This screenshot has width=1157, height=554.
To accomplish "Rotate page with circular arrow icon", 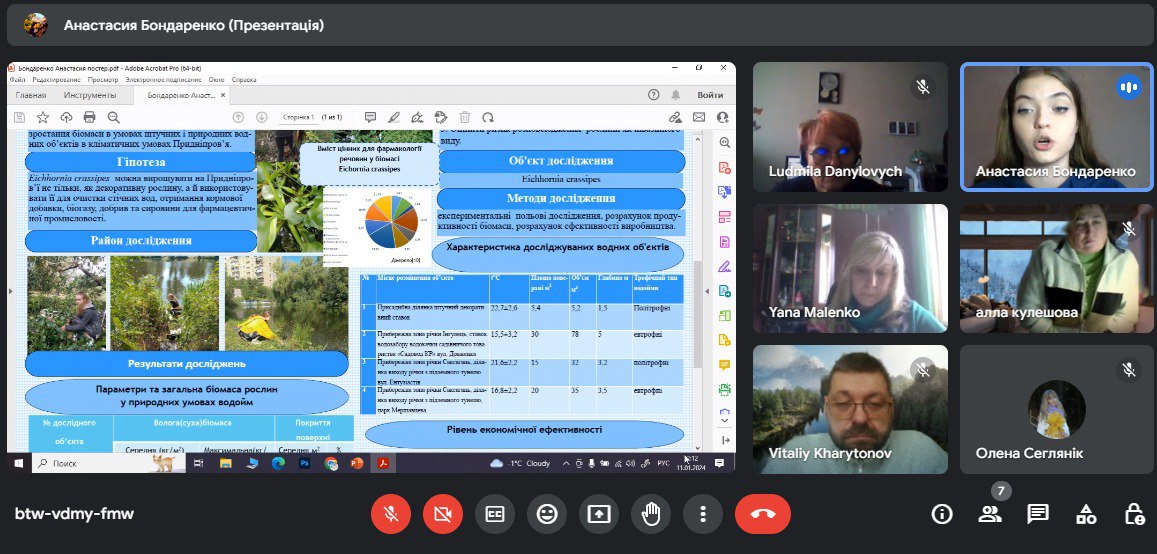I will tap(488, 117).
